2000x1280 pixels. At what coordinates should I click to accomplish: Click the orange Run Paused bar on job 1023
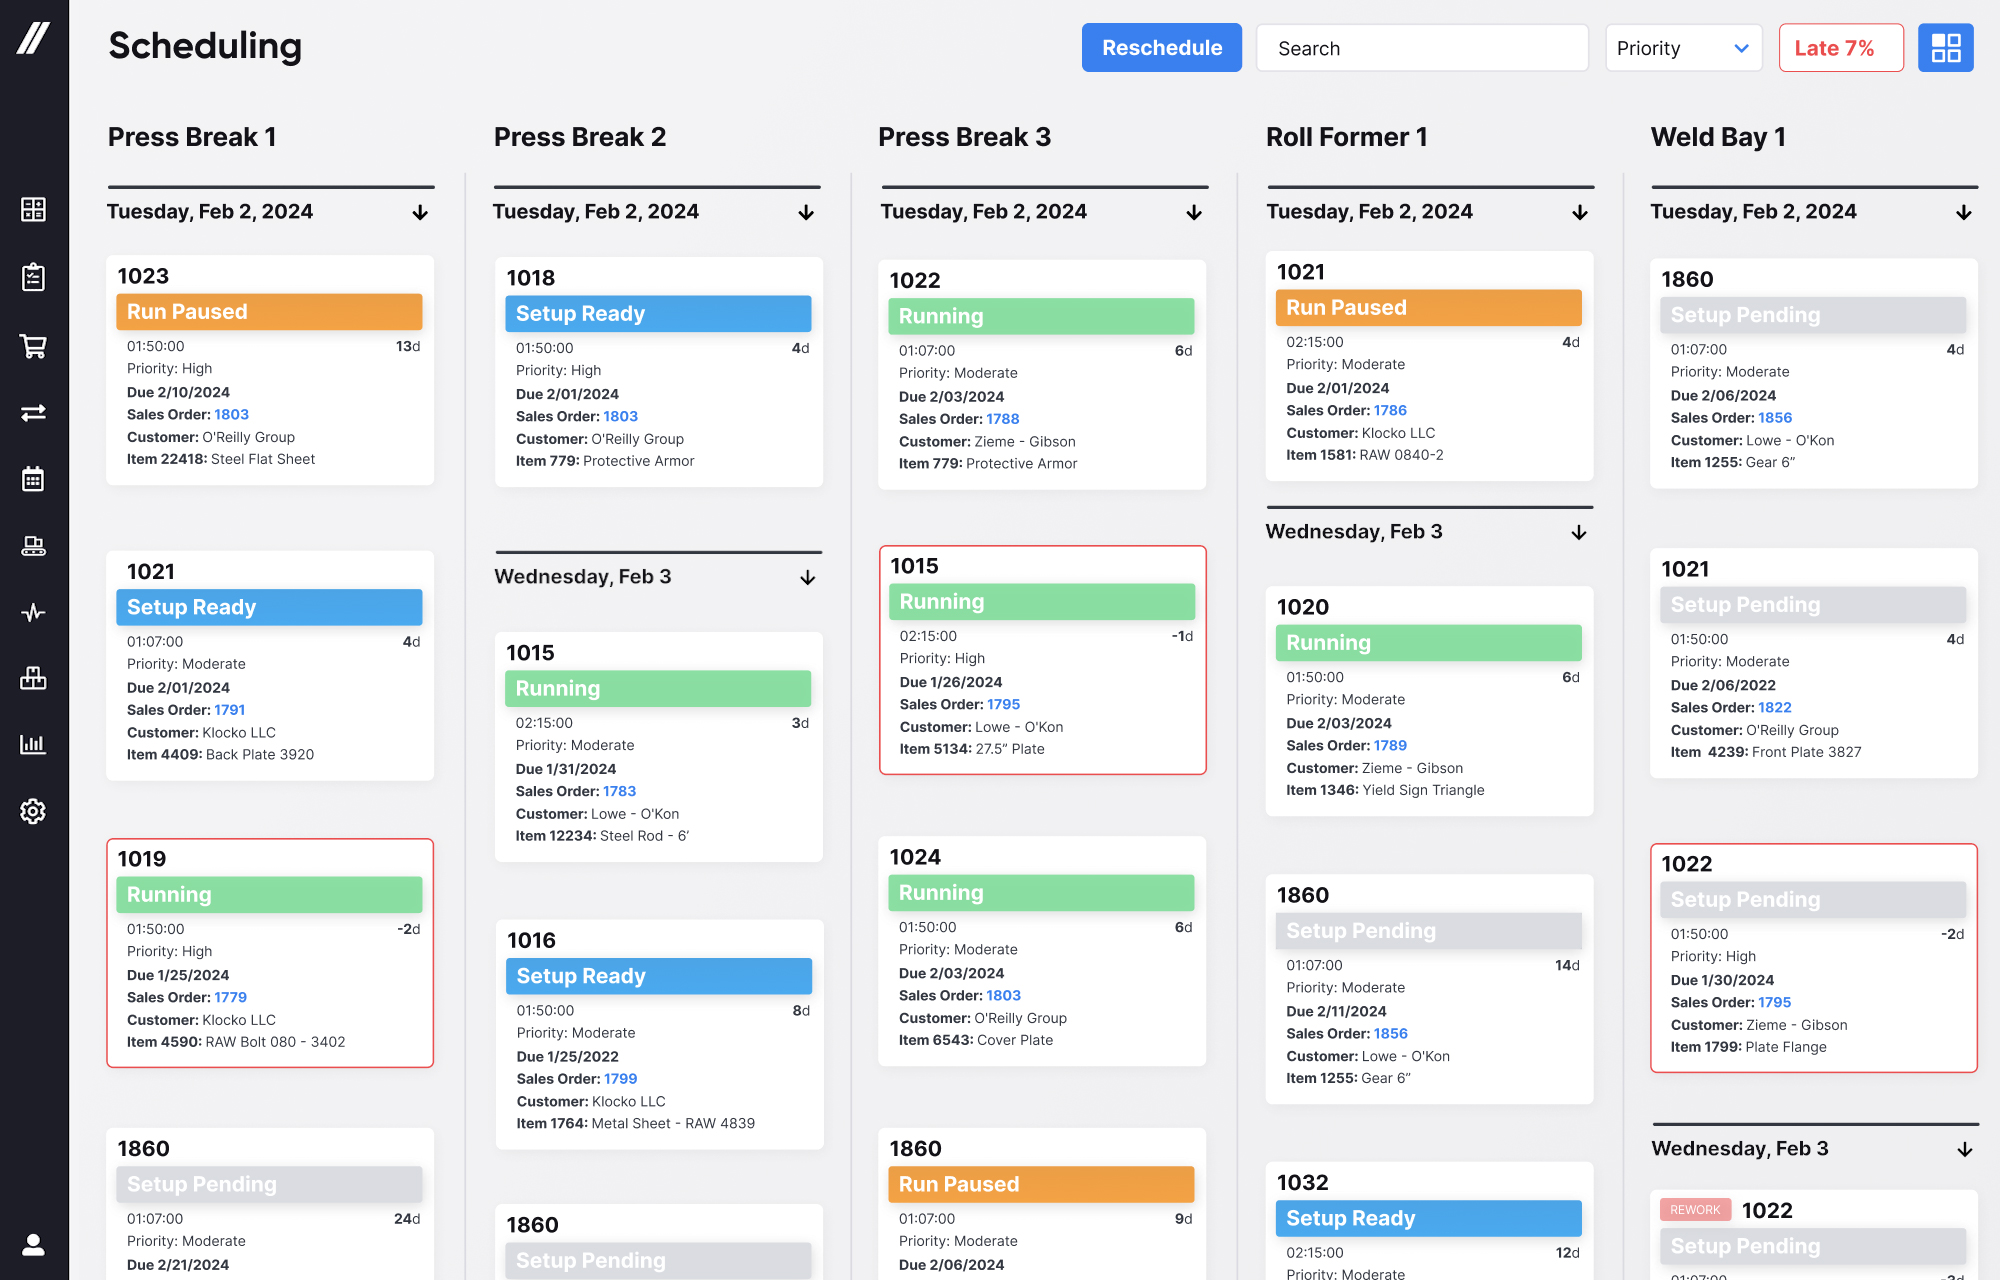[x=269, y=312]
